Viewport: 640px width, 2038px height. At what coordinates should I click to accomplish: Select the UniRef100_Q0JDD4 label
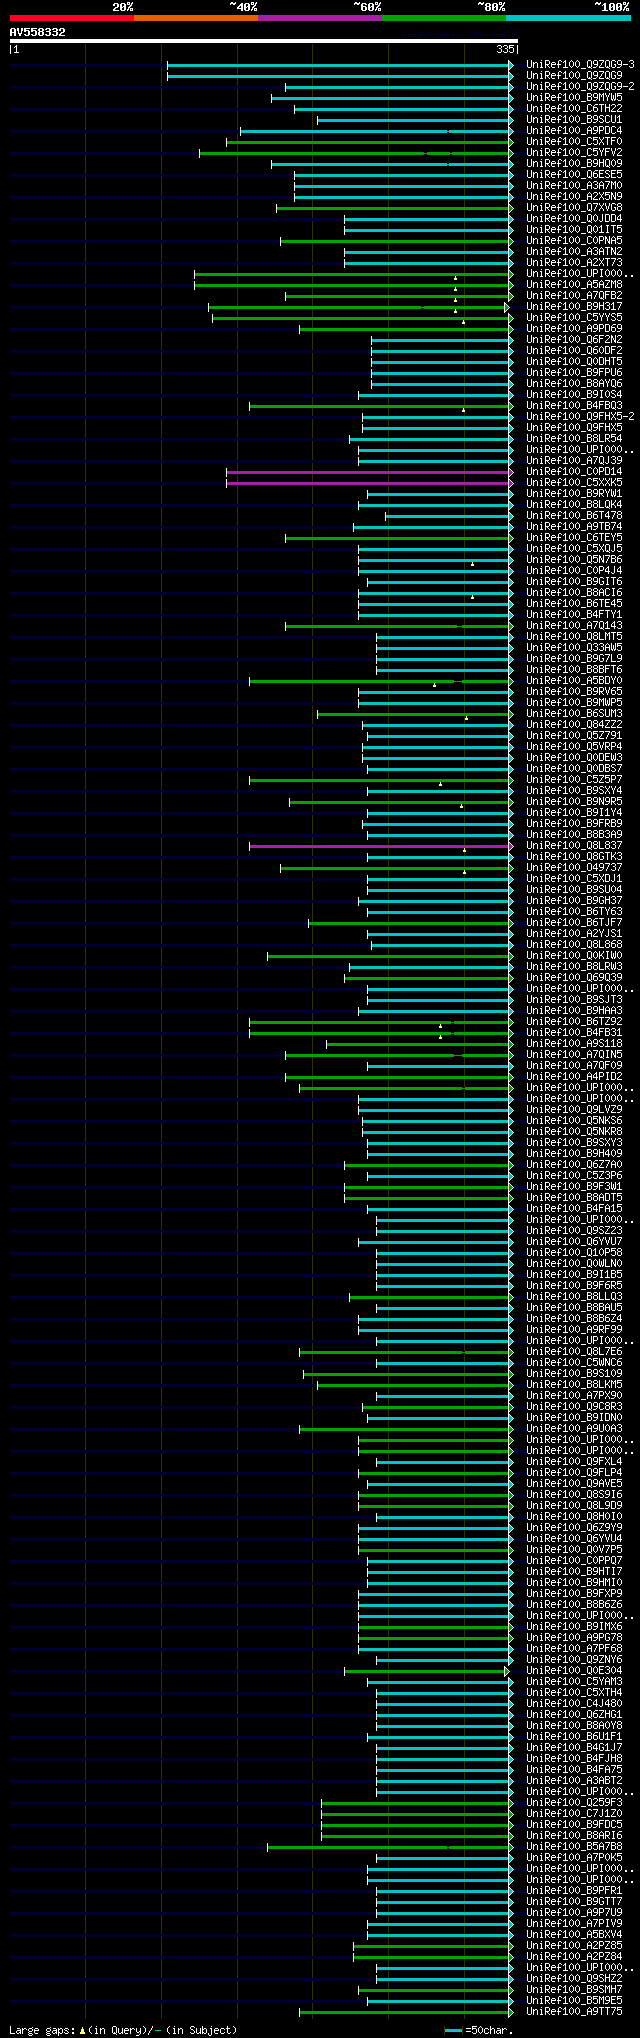coord(575,218)
